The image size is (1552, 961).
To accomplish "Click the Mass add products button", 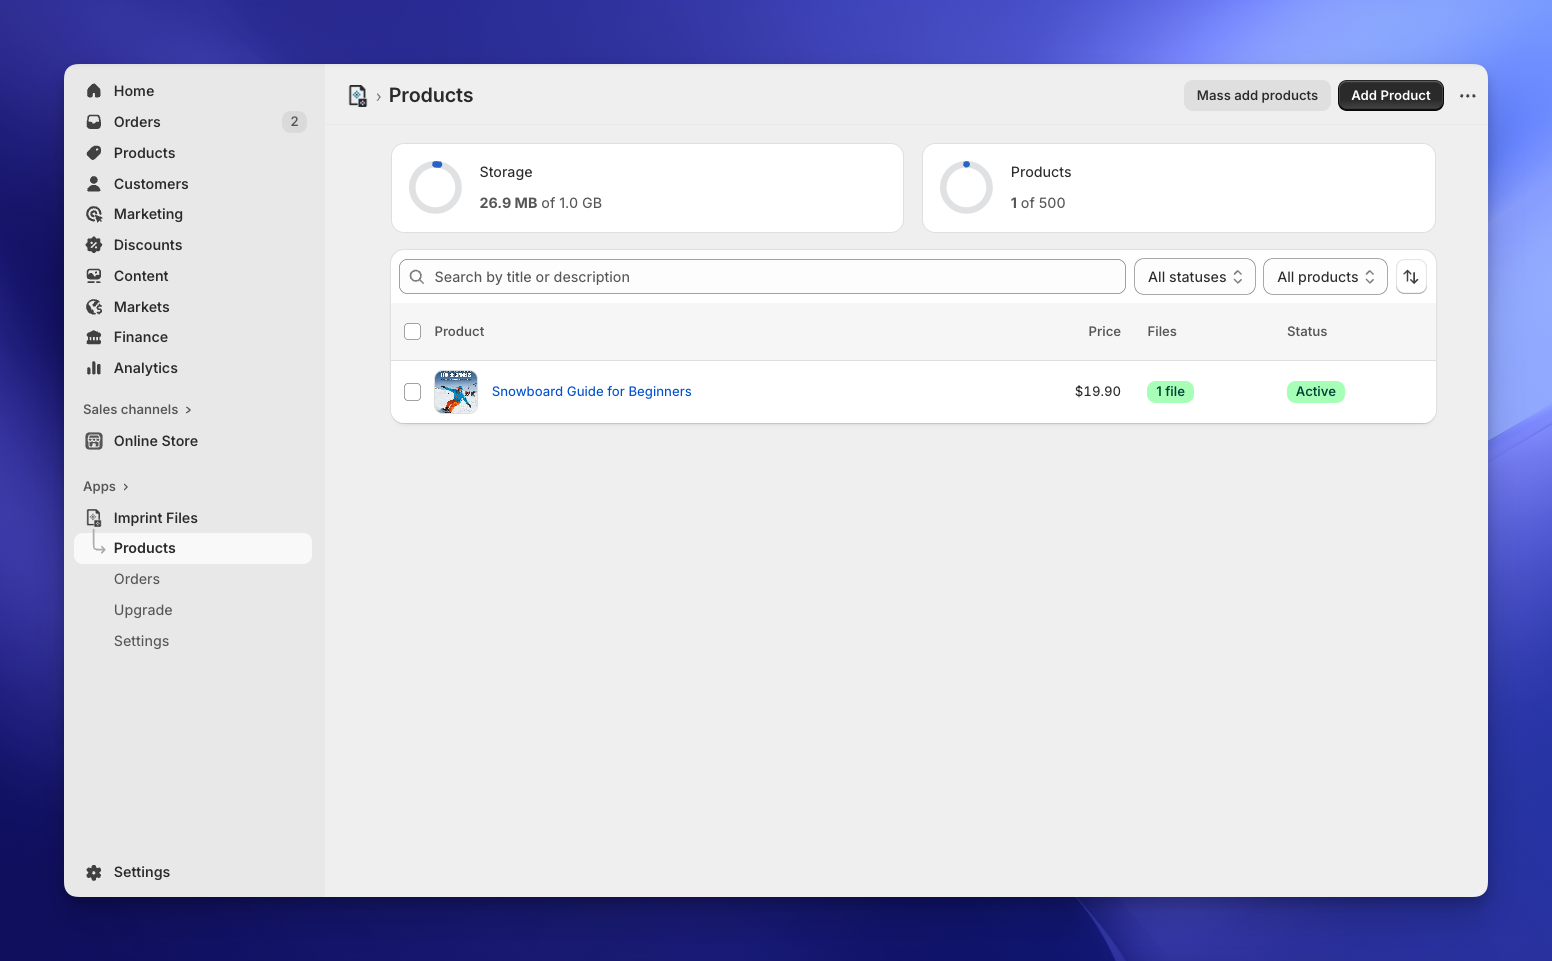I will 1257,96.
